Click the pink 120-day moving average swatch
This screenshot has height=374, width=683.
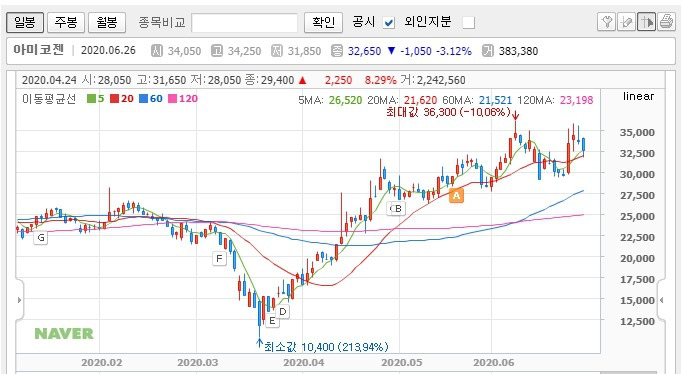pyautogui.click(x=172, y=99)
